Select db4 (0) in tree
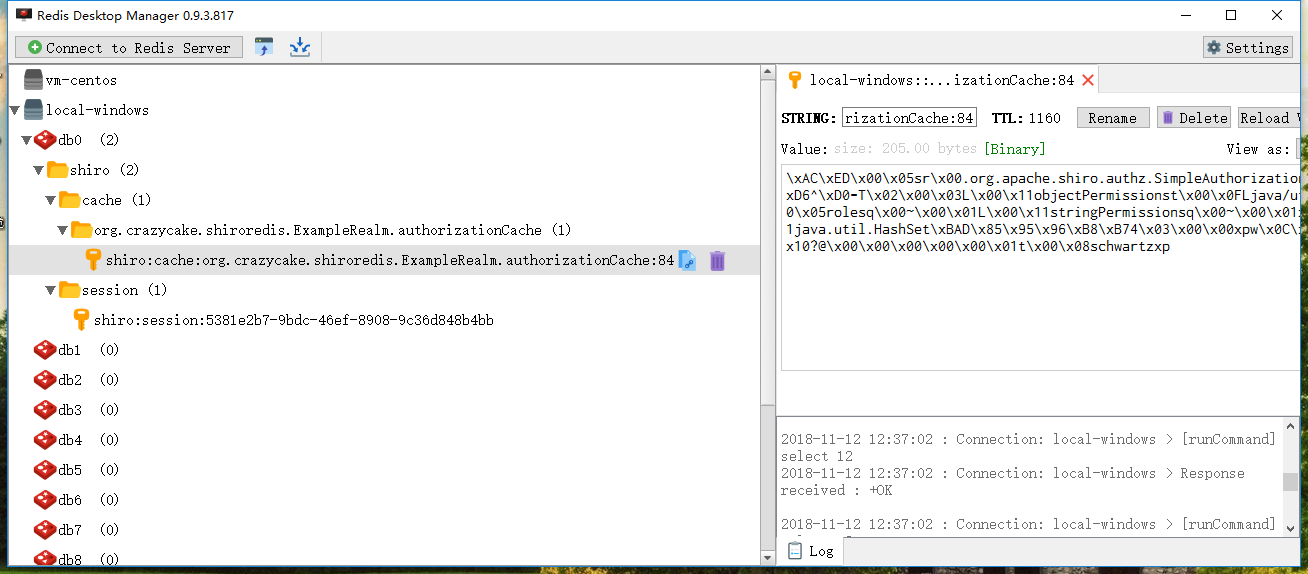Image resolution: width=1308 pixels, height=574 pixels. [x=89, y=440]
